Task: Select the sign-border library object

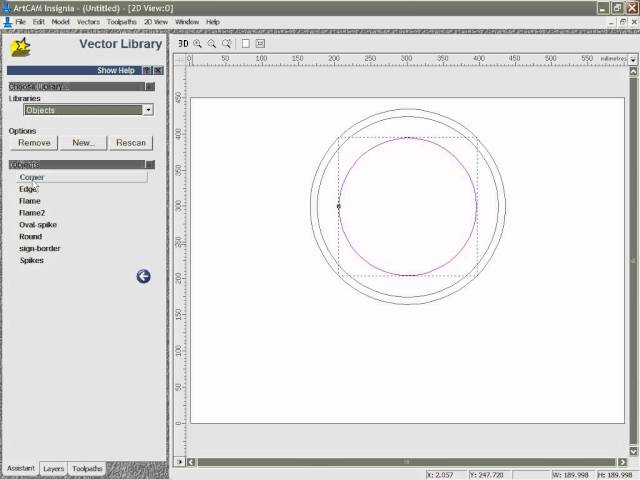Action: click(x=40, y=248)
